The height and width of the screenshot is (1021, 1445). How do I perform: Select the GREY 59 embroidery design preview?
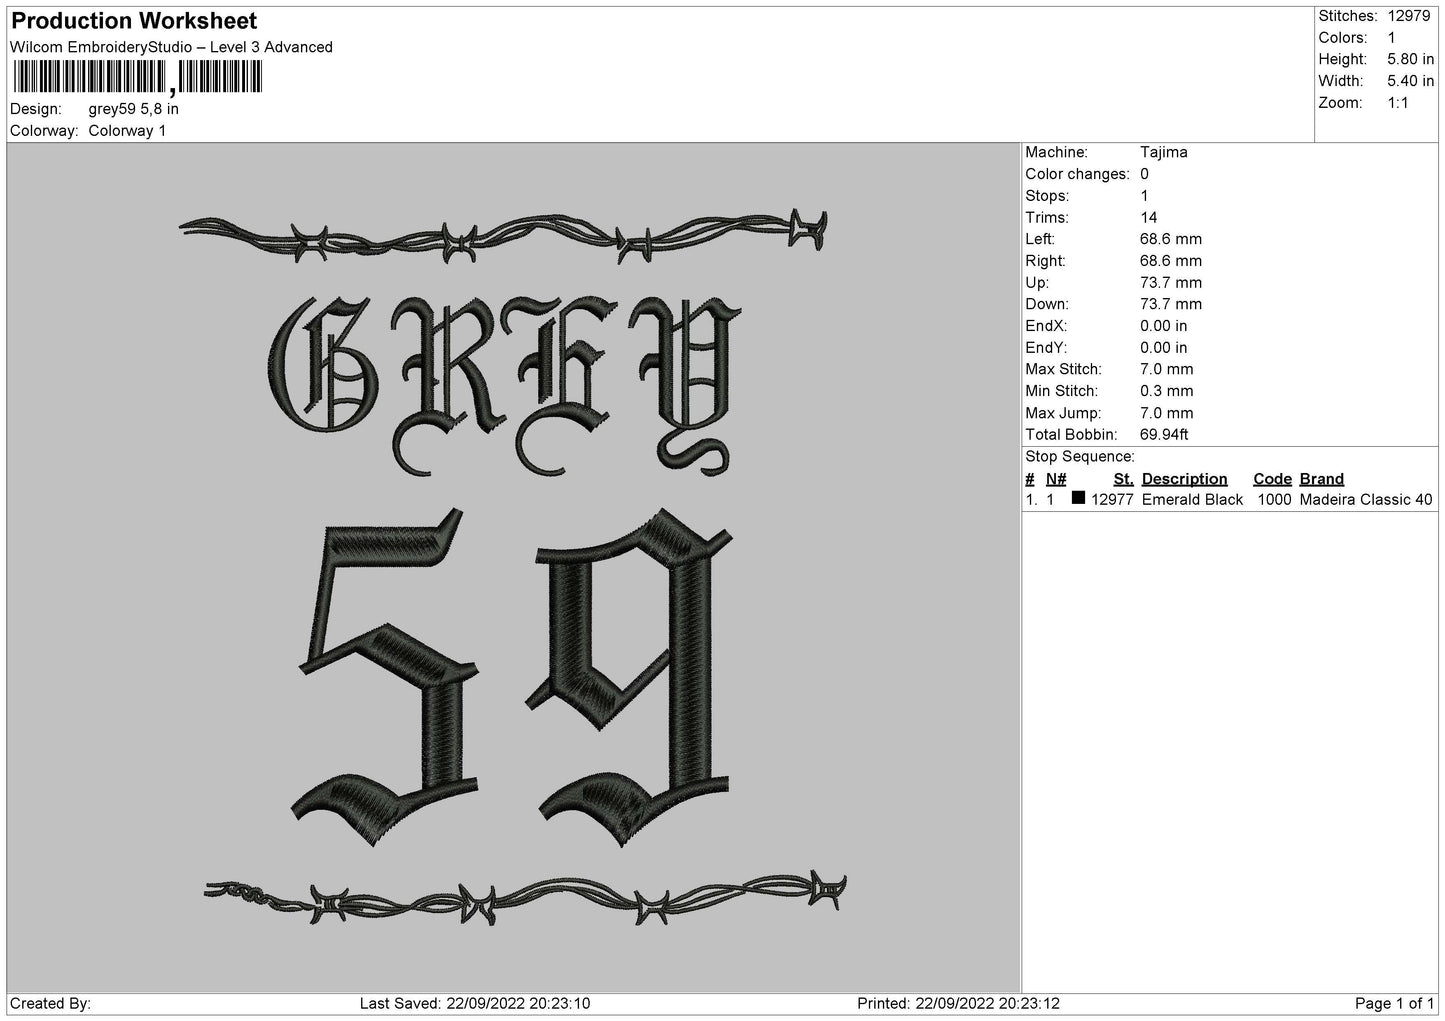tap(514, 567)
